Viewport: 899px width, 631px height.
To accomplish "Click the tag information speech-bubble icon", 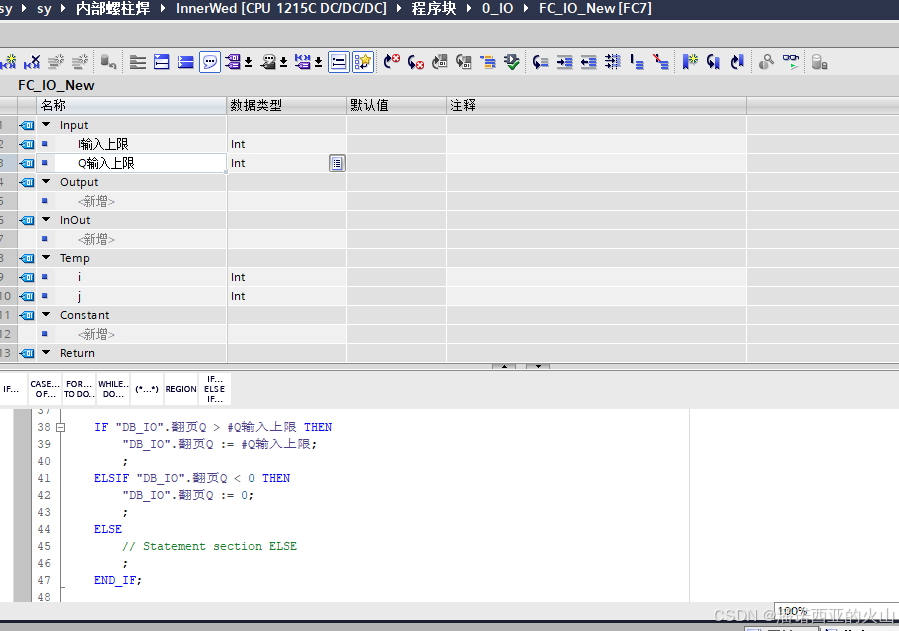I will coord(268,62).
